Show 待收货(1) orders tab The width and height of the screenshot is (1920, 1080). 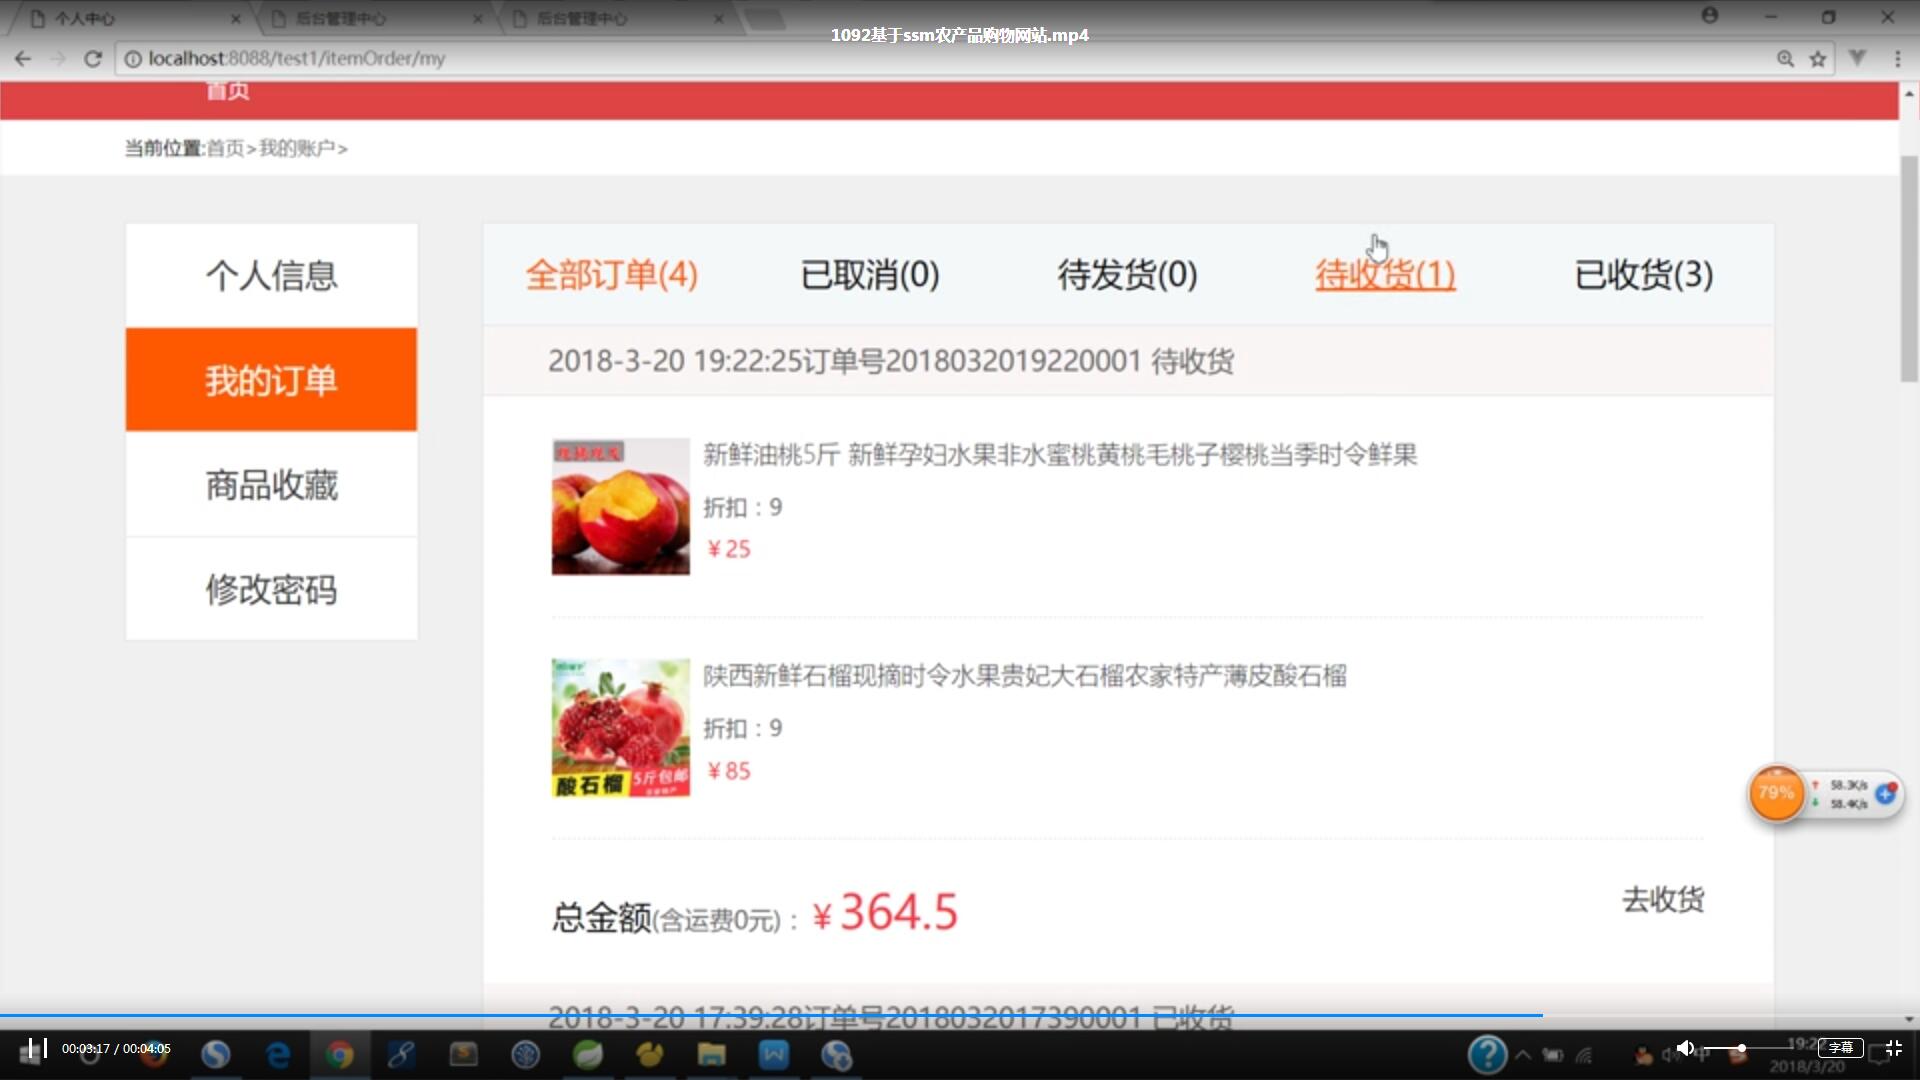pos(1385,274)
